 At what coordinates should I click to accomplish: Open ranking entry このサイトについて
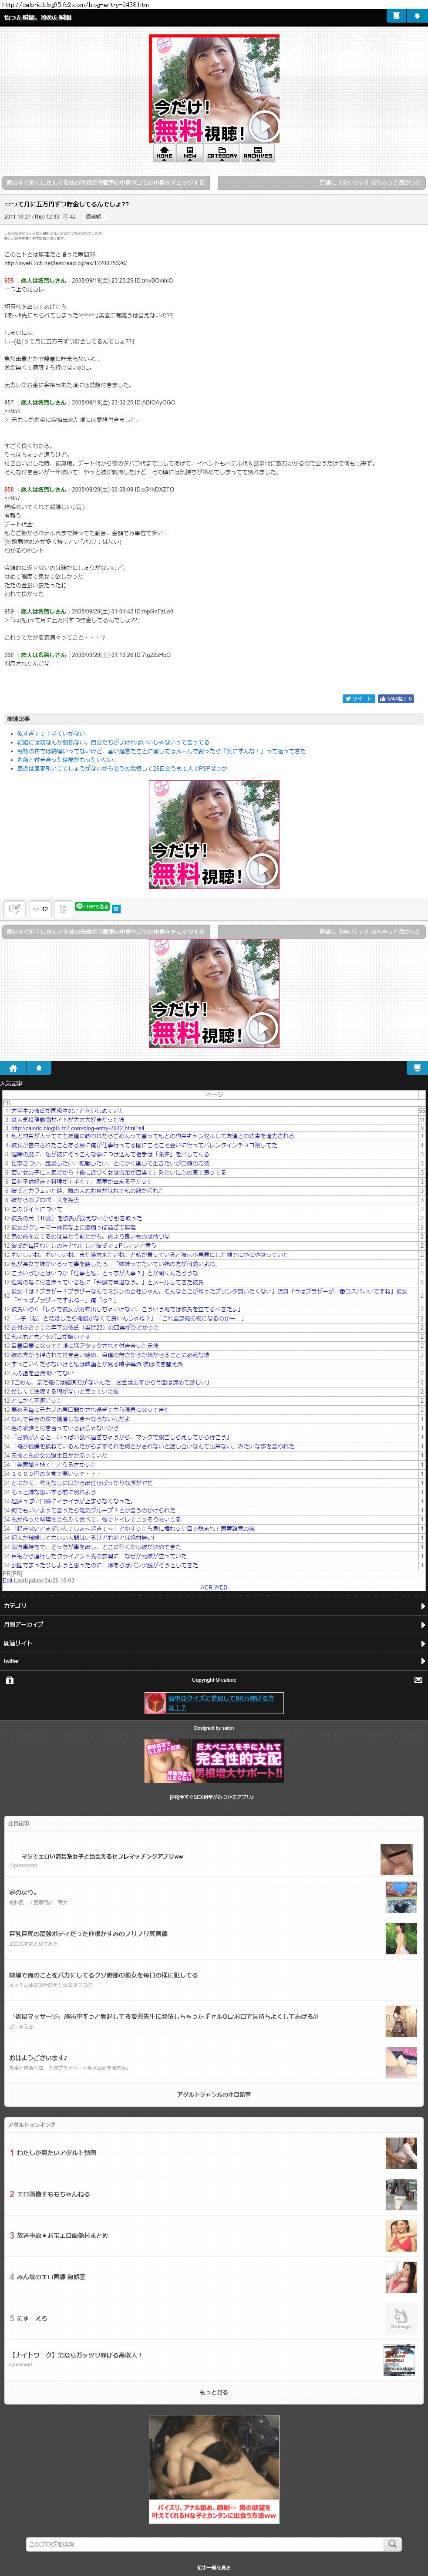tap(37, 1209)
